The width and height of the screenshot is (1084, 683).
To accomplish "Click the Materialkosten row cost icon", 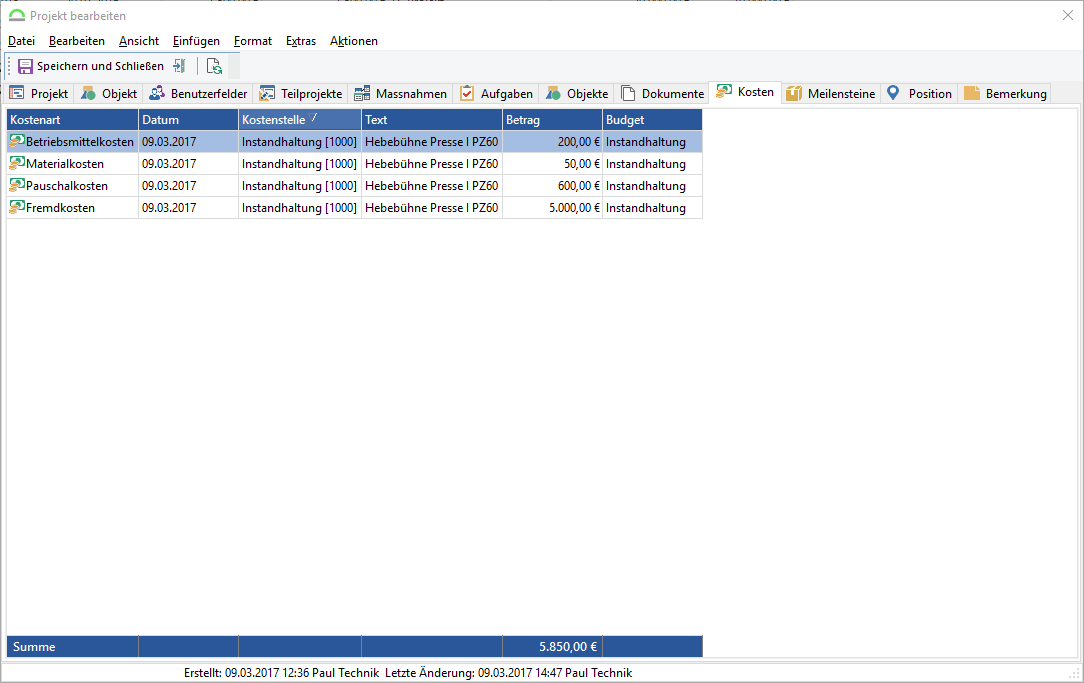I will pos(17,163).
